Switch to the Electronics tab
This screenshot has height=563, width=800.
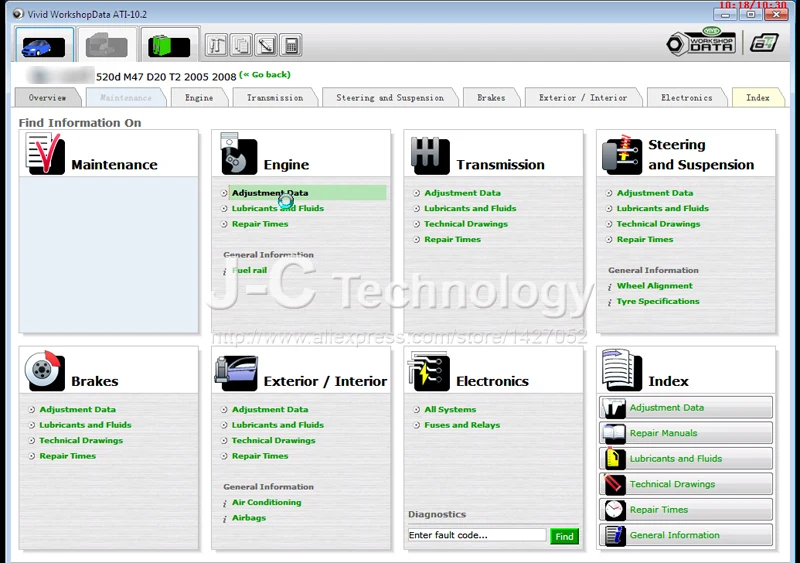tap(687, 97)
